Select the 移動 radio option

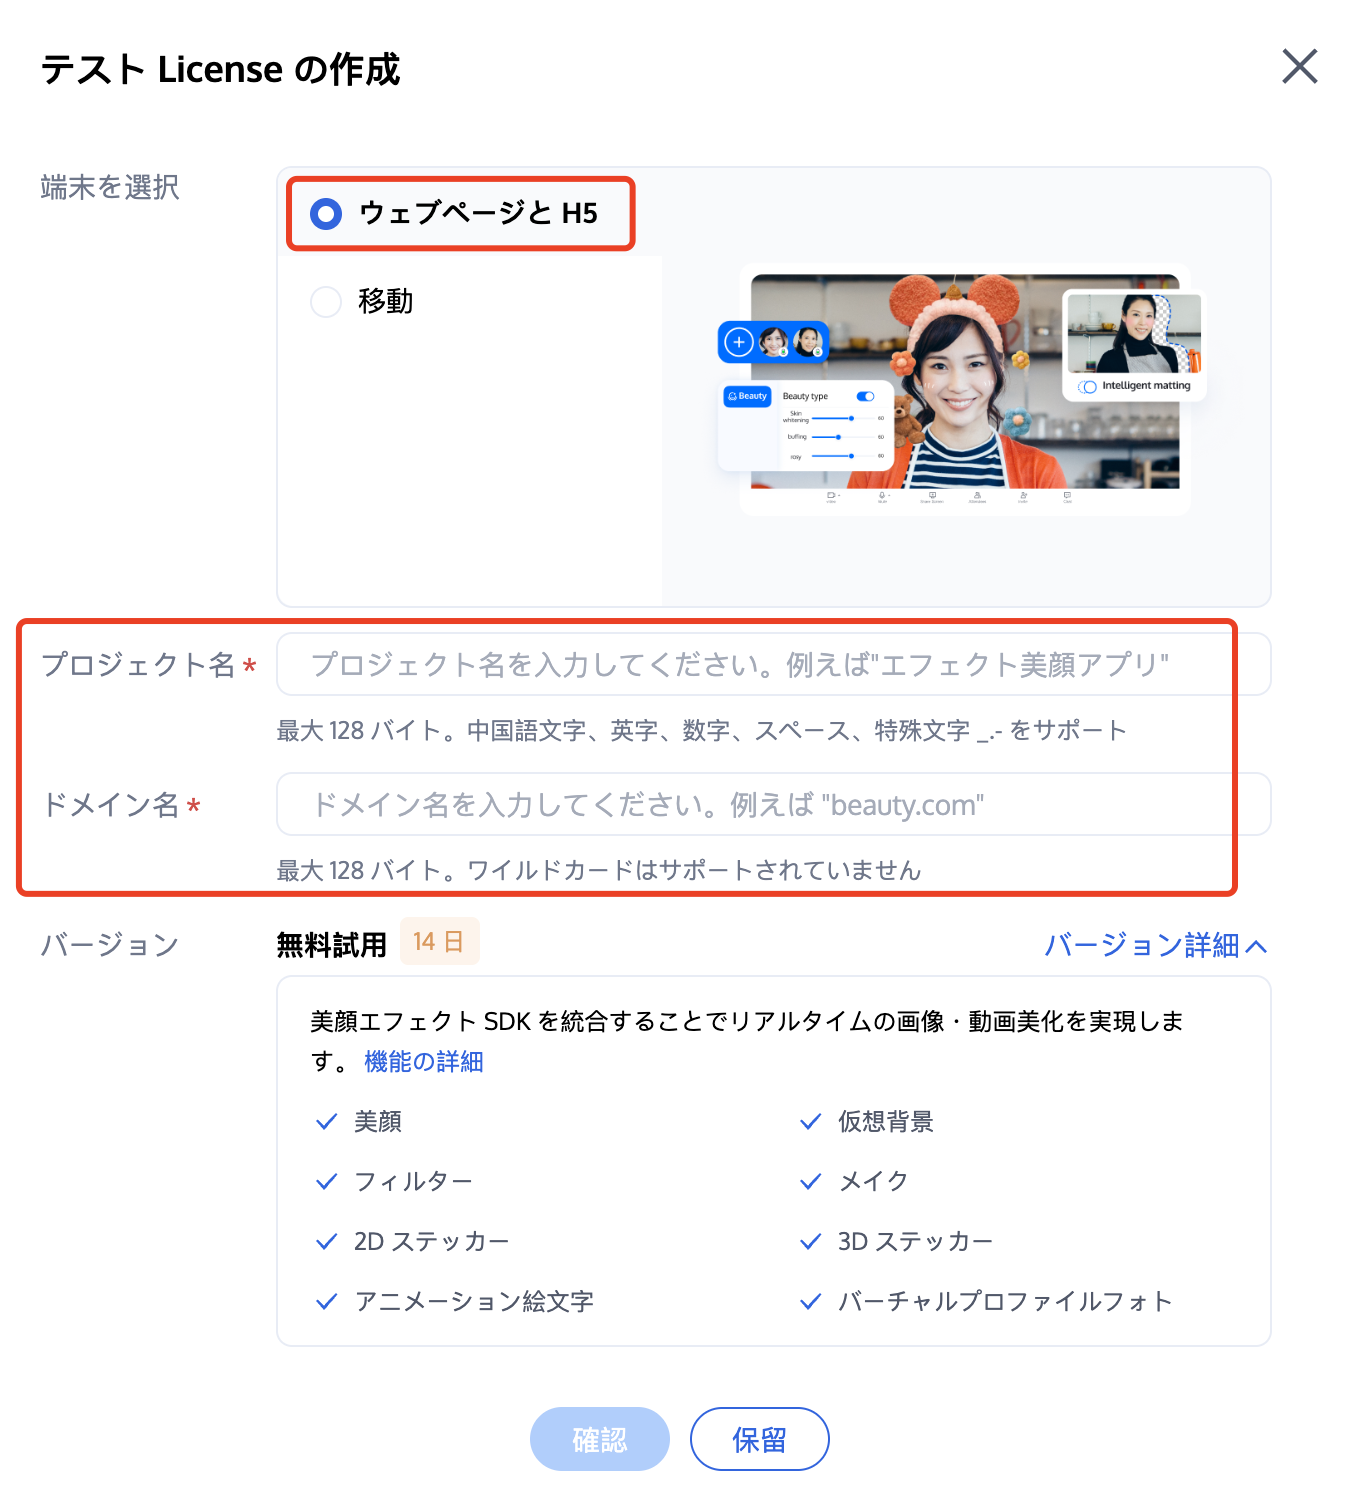[326, 301]
